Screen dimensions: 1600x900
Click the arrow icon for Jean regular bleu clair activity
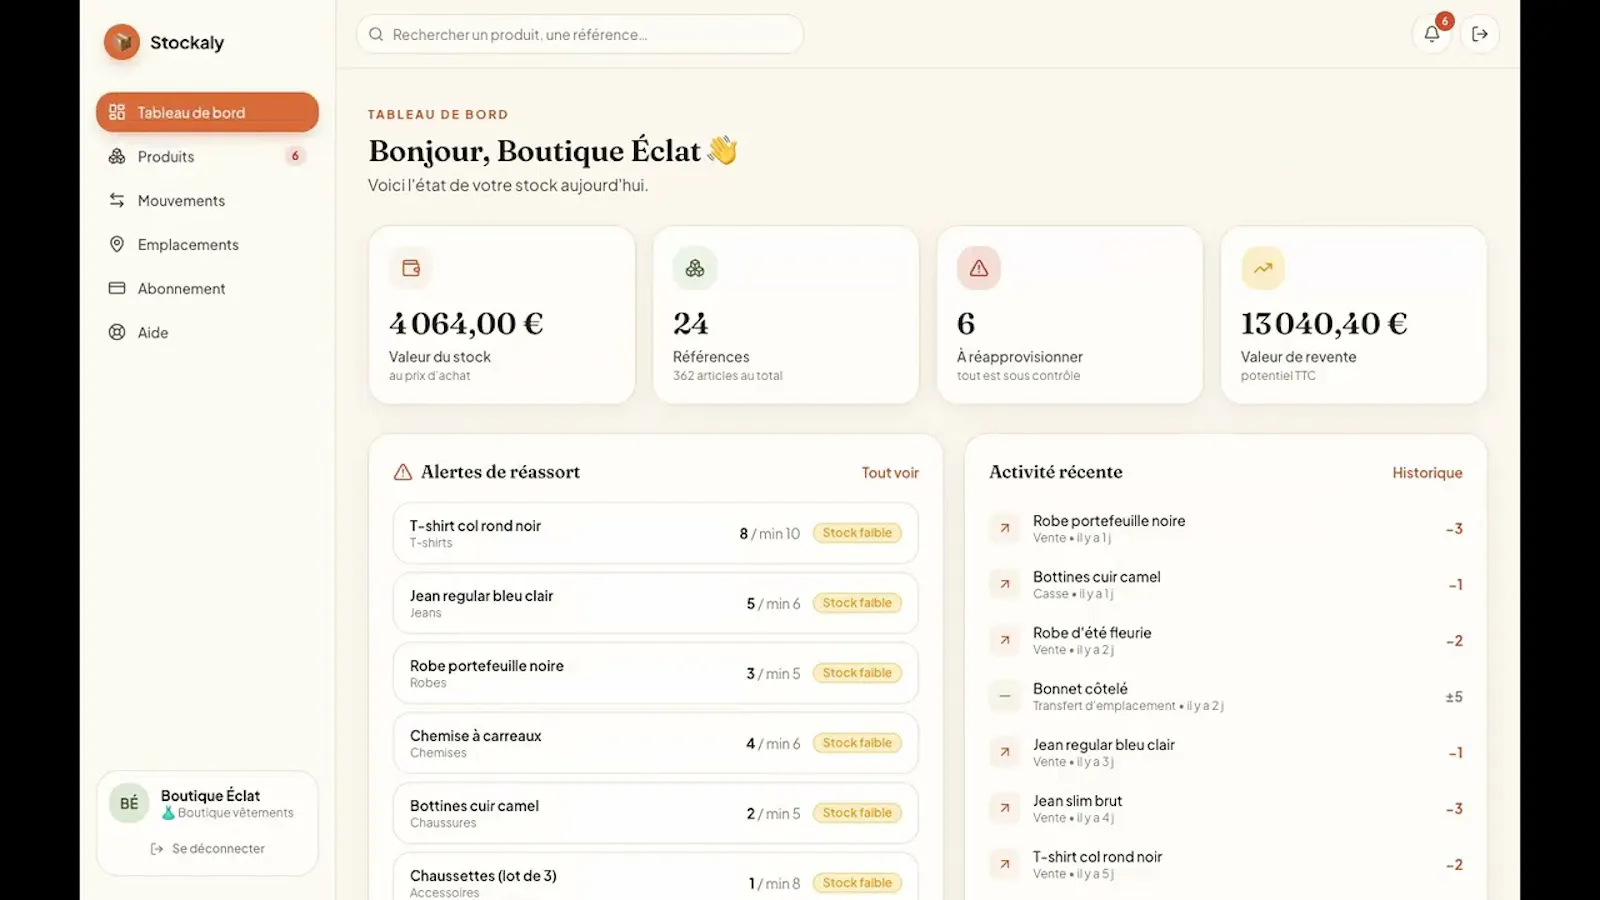[x=1005, y=752]
